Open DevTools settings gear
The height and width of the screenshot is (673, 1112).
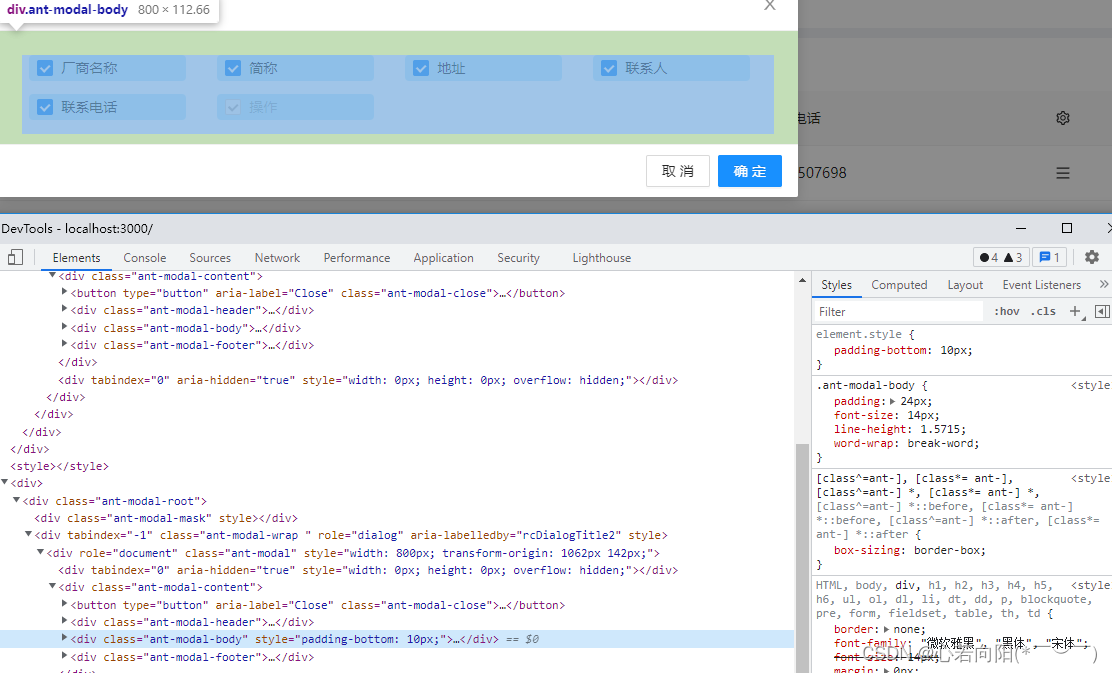coord(1092,257)
